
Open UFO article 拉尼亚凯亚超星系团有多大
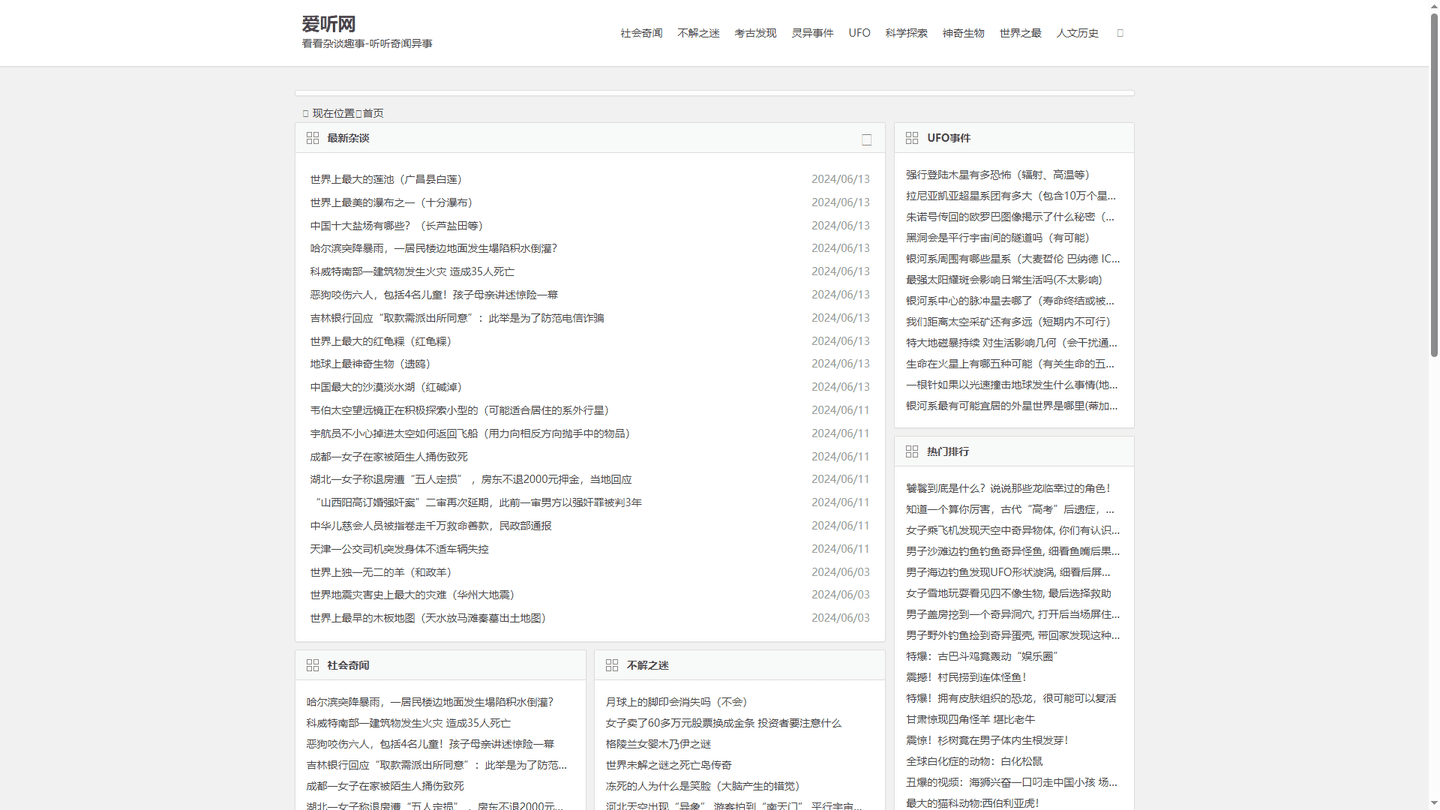(x=1011, y=196)
